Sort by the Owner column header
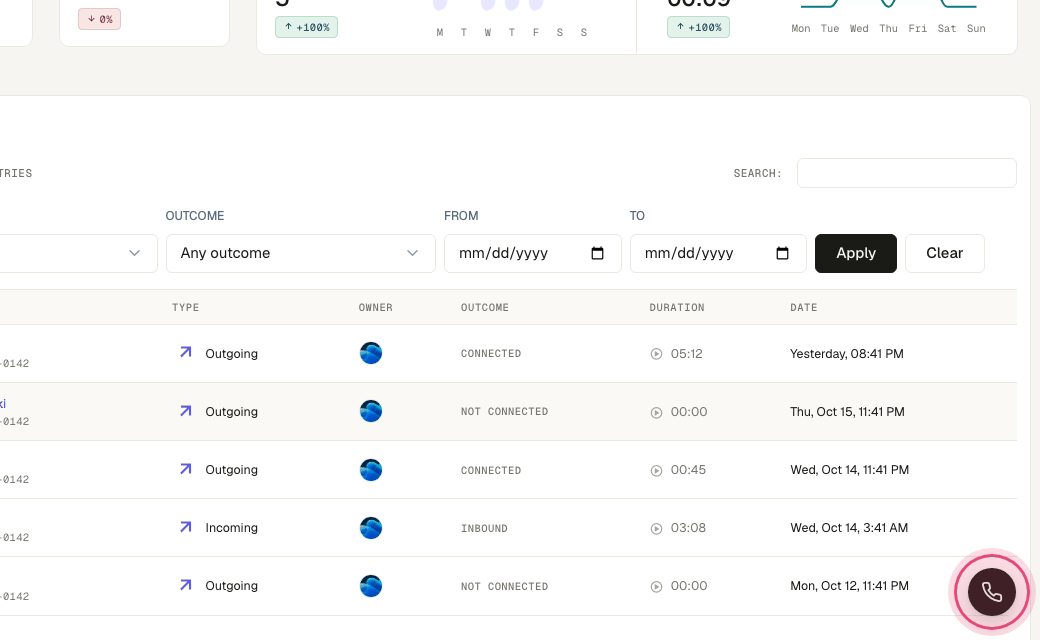 (x=375, y=308)
